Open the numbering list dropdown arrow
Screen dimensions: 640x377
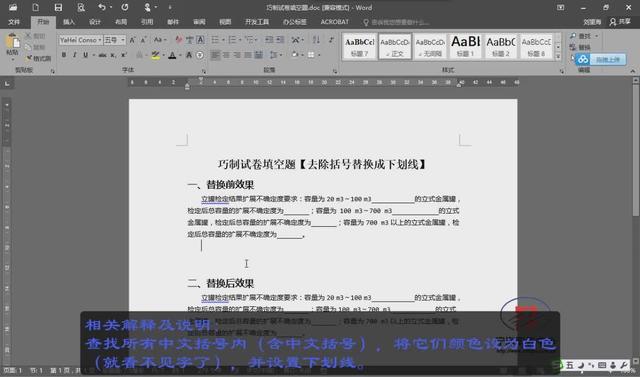tap(240, 40)
